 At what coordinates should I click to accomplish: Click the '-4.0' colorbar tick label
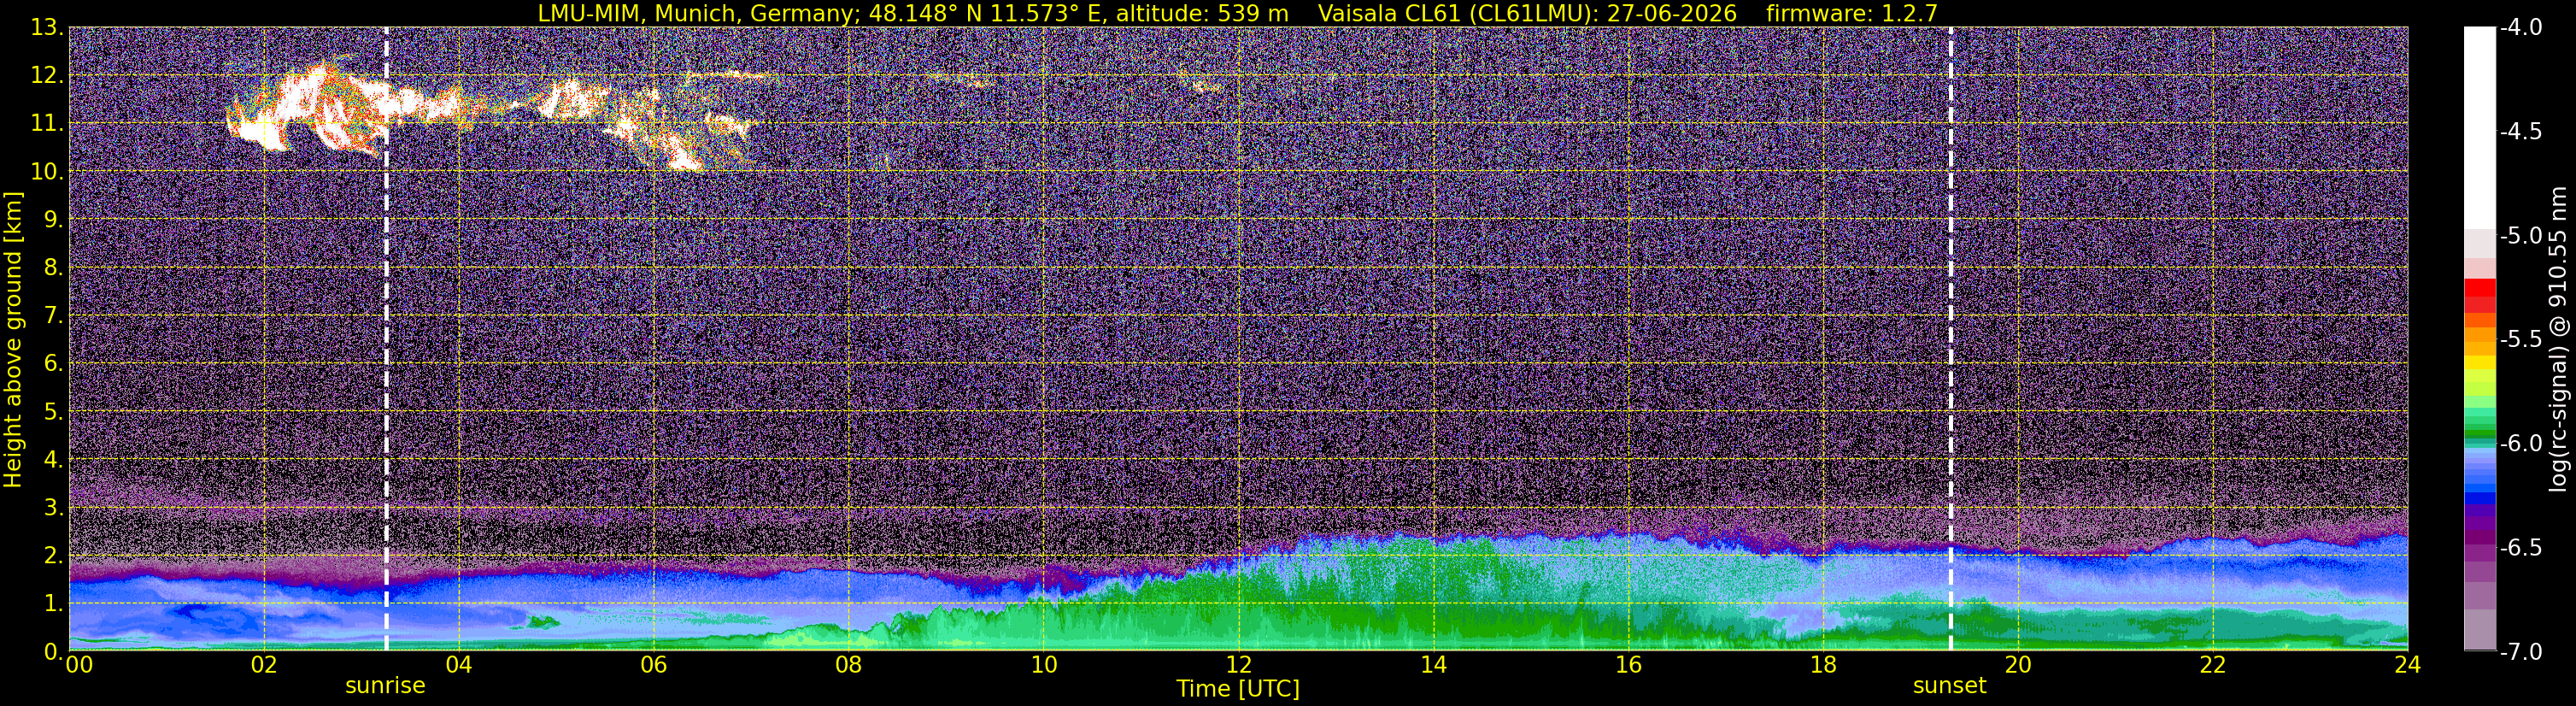pos(2521,28)
